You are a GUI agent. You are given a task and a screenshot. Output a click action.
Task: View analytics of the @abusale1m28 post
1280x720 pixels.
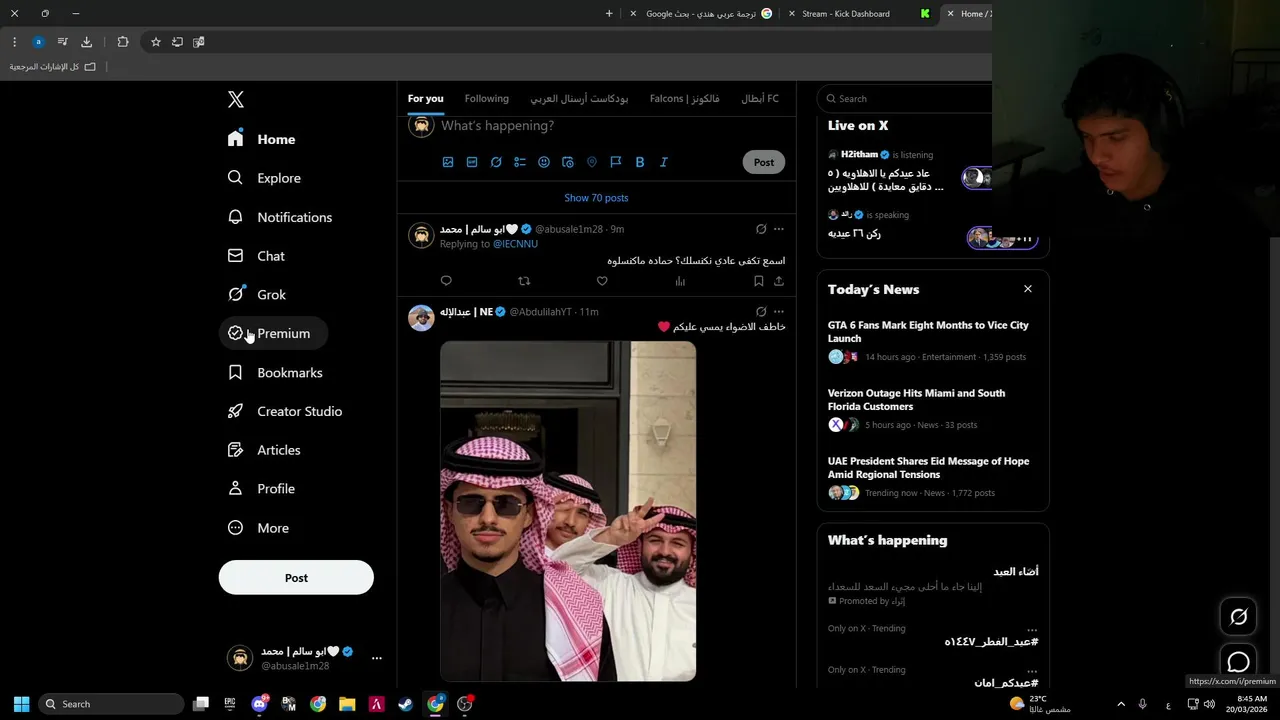680,281
